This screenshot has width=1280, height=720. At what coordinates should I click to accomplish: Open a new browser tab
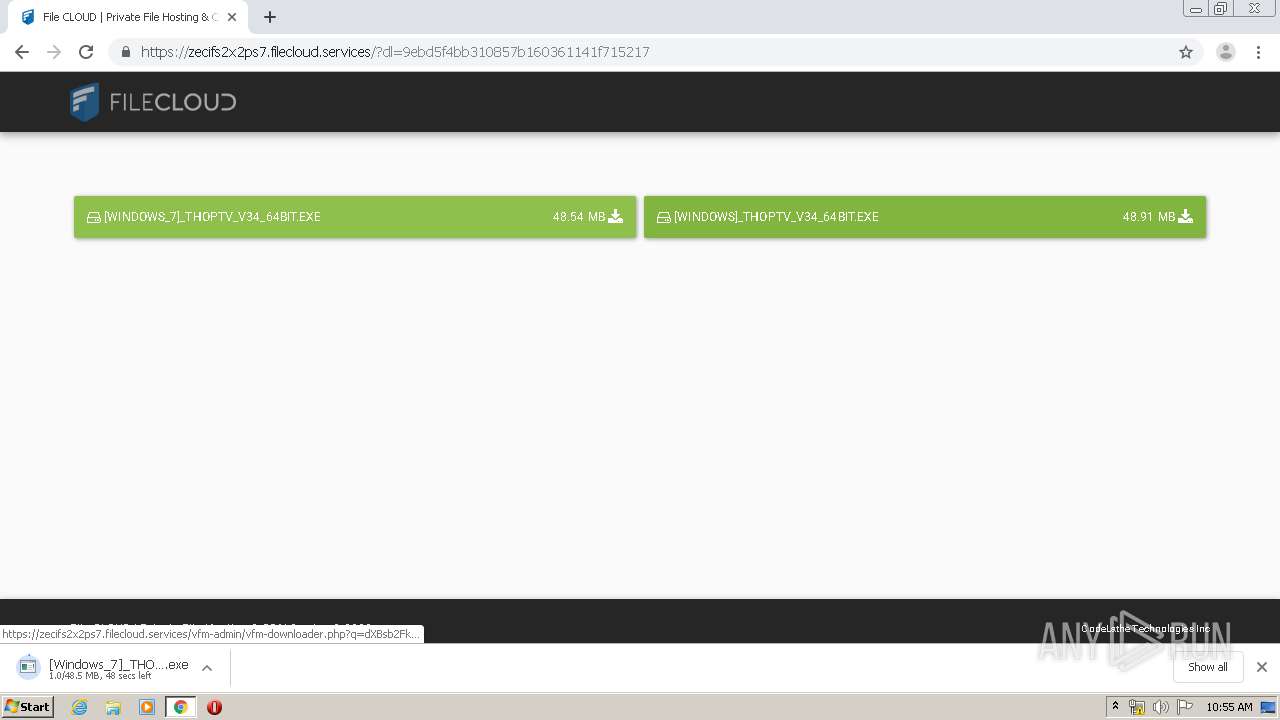click(270, 17)
